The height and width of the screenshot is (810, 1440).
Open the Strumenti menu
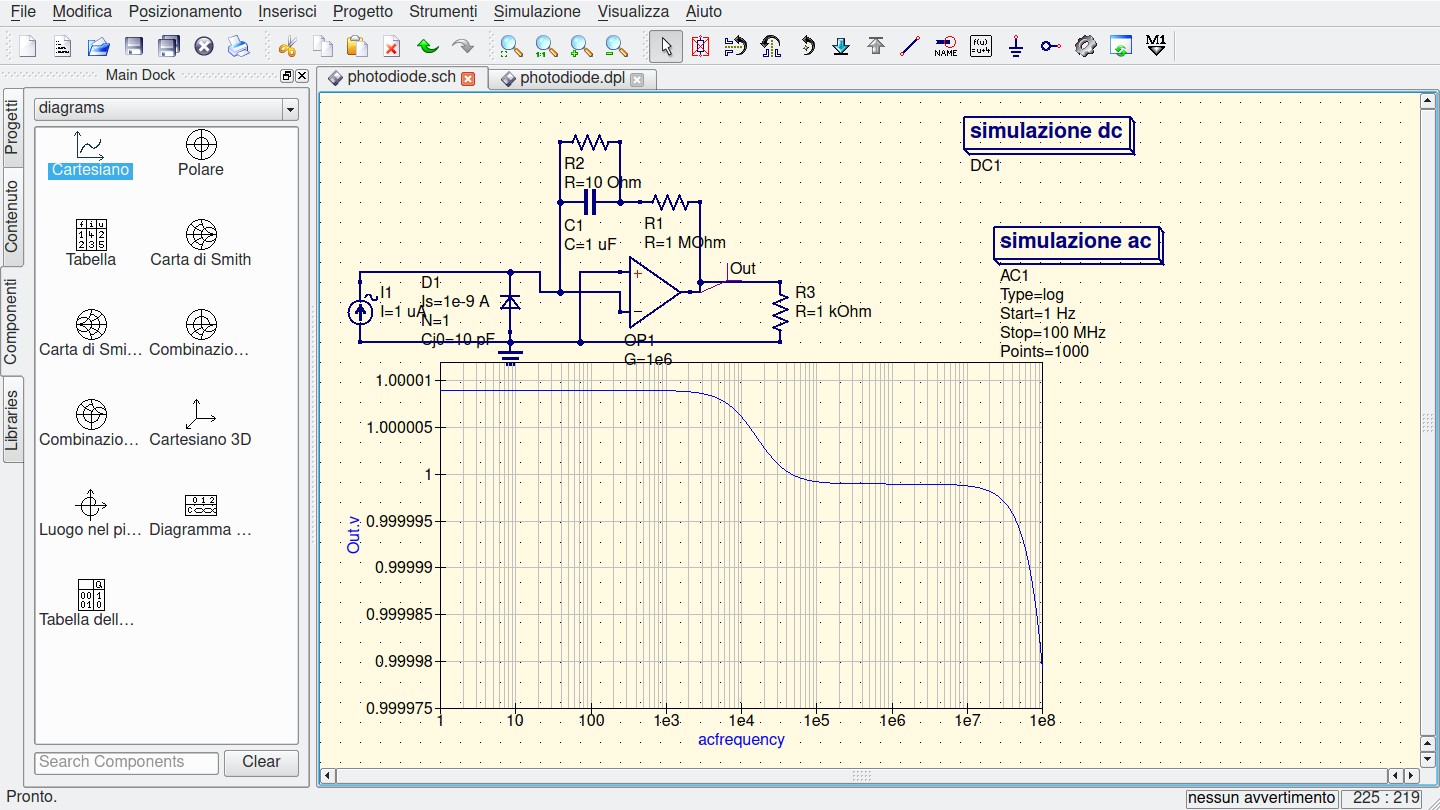tap(443, 12)
